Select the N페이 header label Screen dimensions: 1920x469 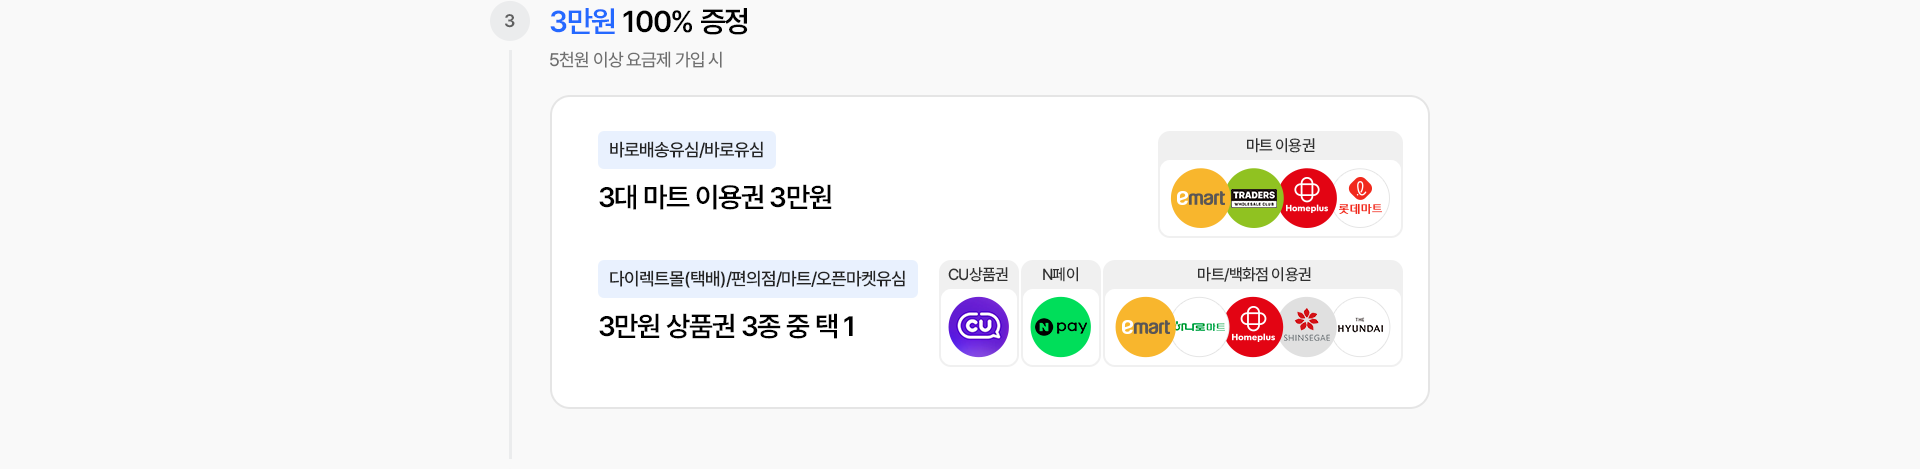pos(1061,275)
